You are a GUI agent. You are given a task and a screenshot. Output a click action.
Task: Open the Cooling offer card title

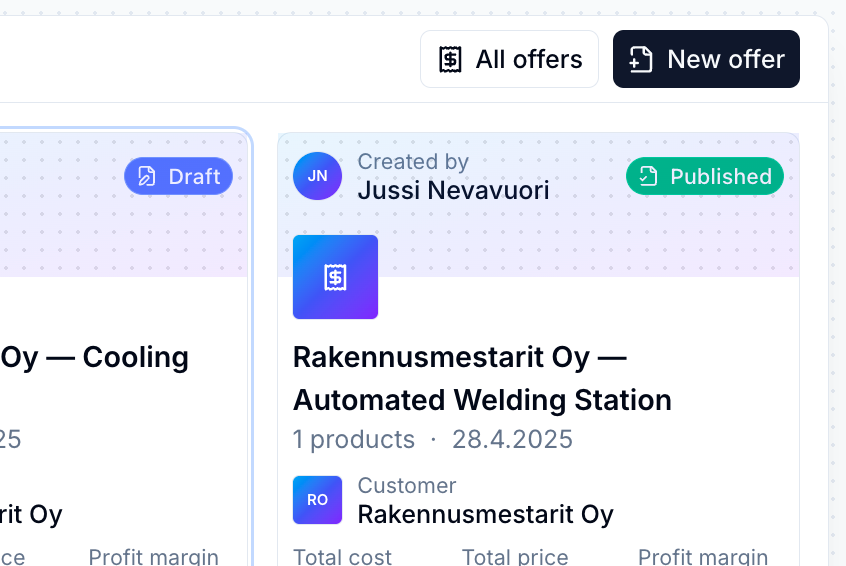[x=94, y=357]
